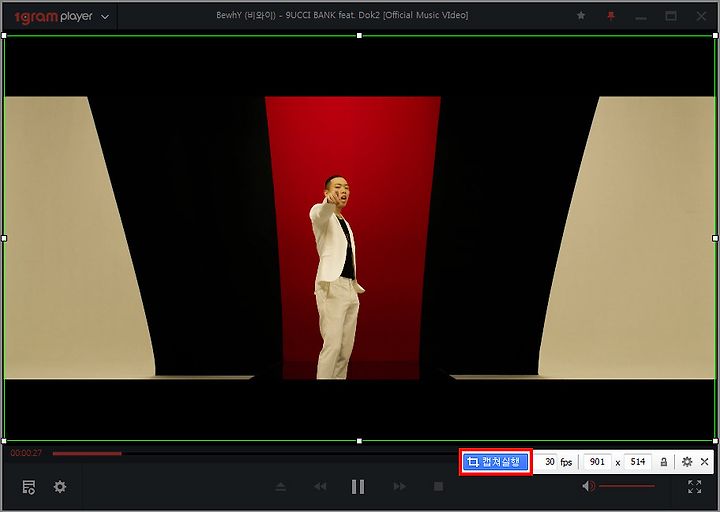720x512 pixels.
Task: Click the elapsed time 00:00:27
Action: pos(26,453)
